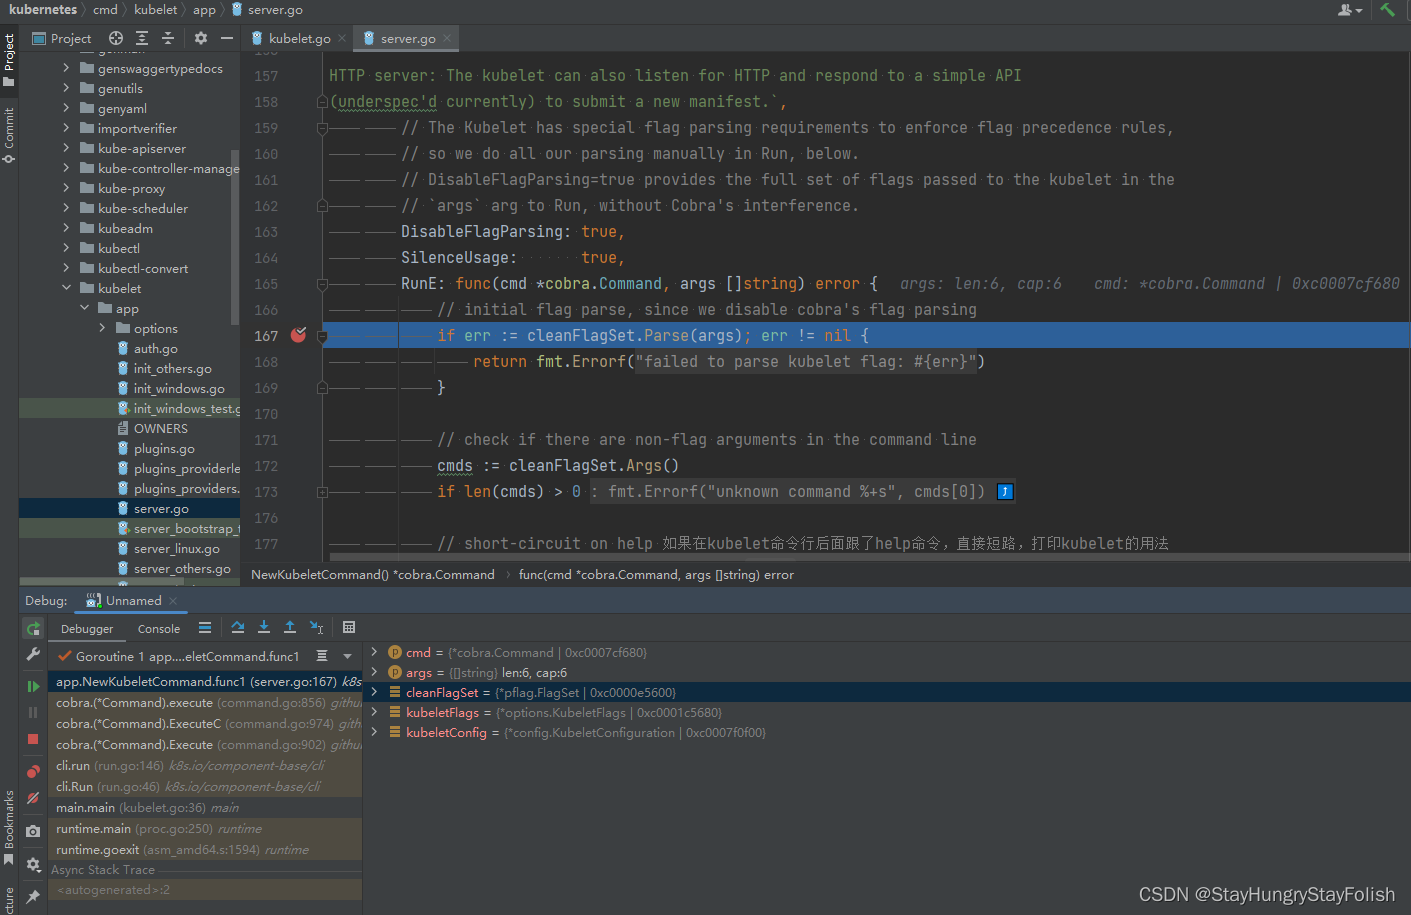Click kubelet breadcrumb in navigation bar
Image resolution: width=1411 pixels, height=915 pixels.
(155, 9)
